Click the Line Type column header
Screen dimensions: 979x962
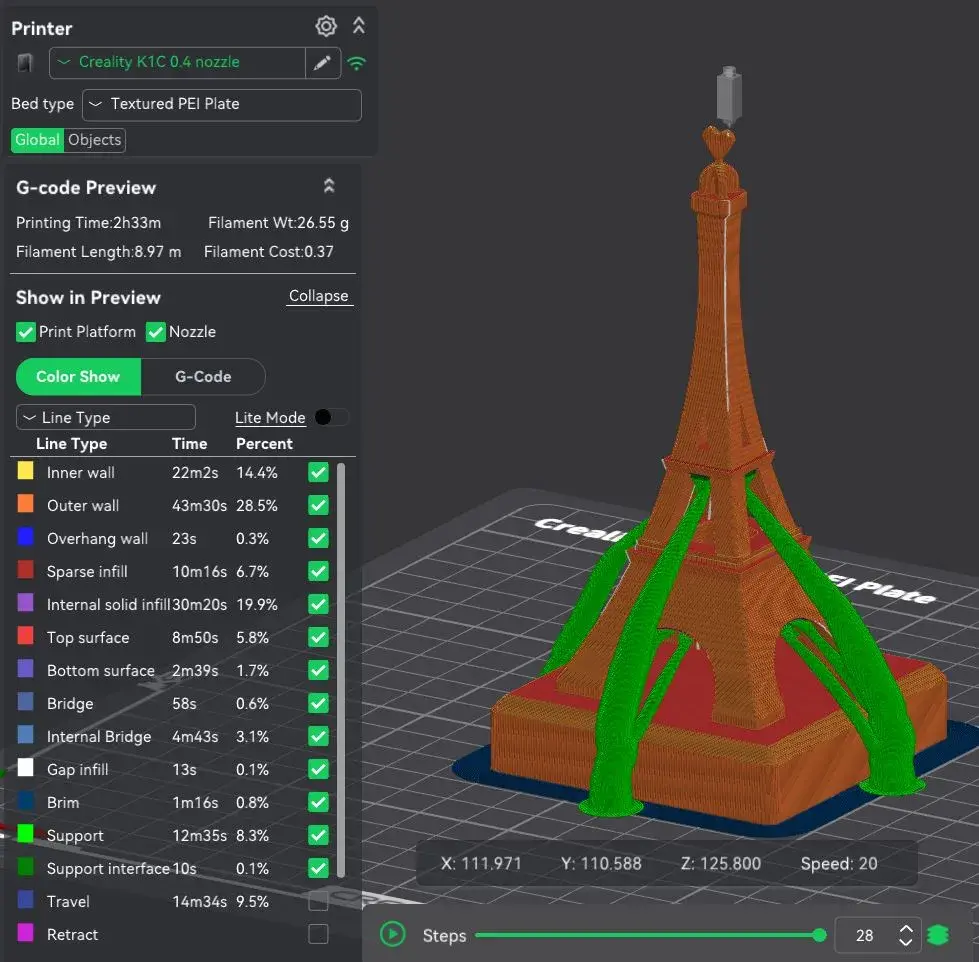(x=72, y=444)
